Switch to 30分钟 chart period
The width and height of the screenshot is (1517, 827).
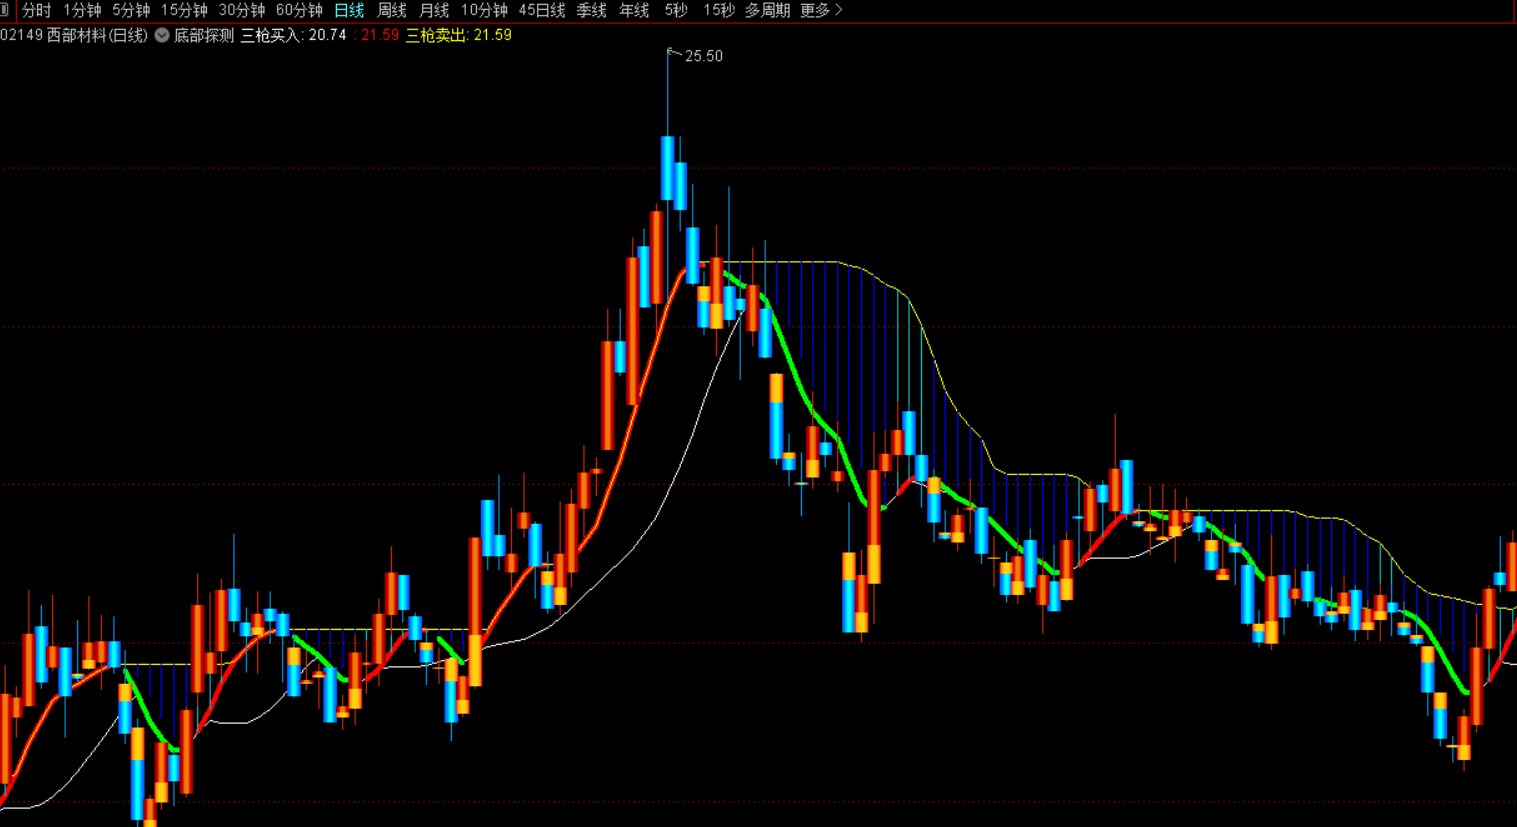[242, 10]
